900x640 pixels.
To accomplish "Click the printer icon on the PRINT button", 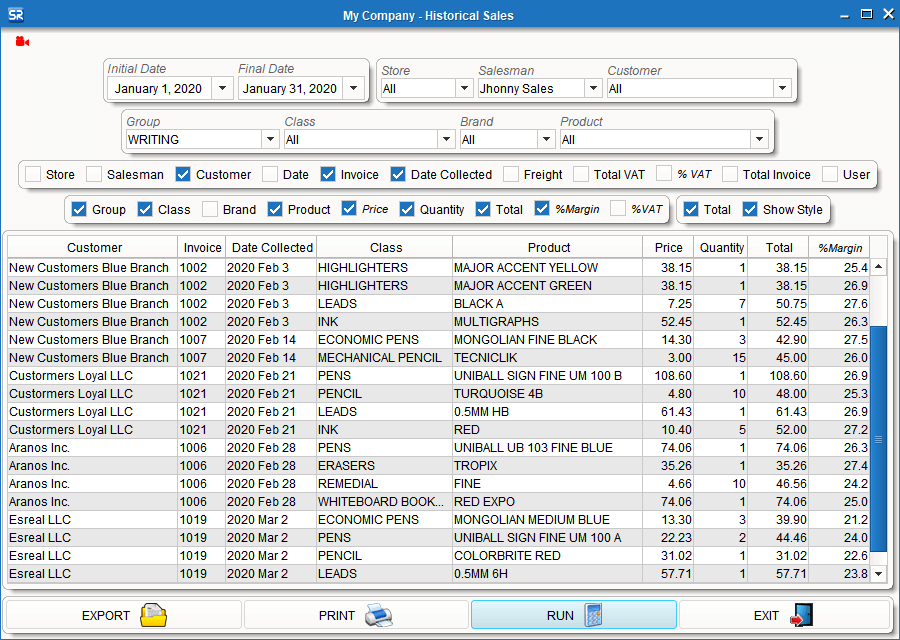I will [378, 615].
